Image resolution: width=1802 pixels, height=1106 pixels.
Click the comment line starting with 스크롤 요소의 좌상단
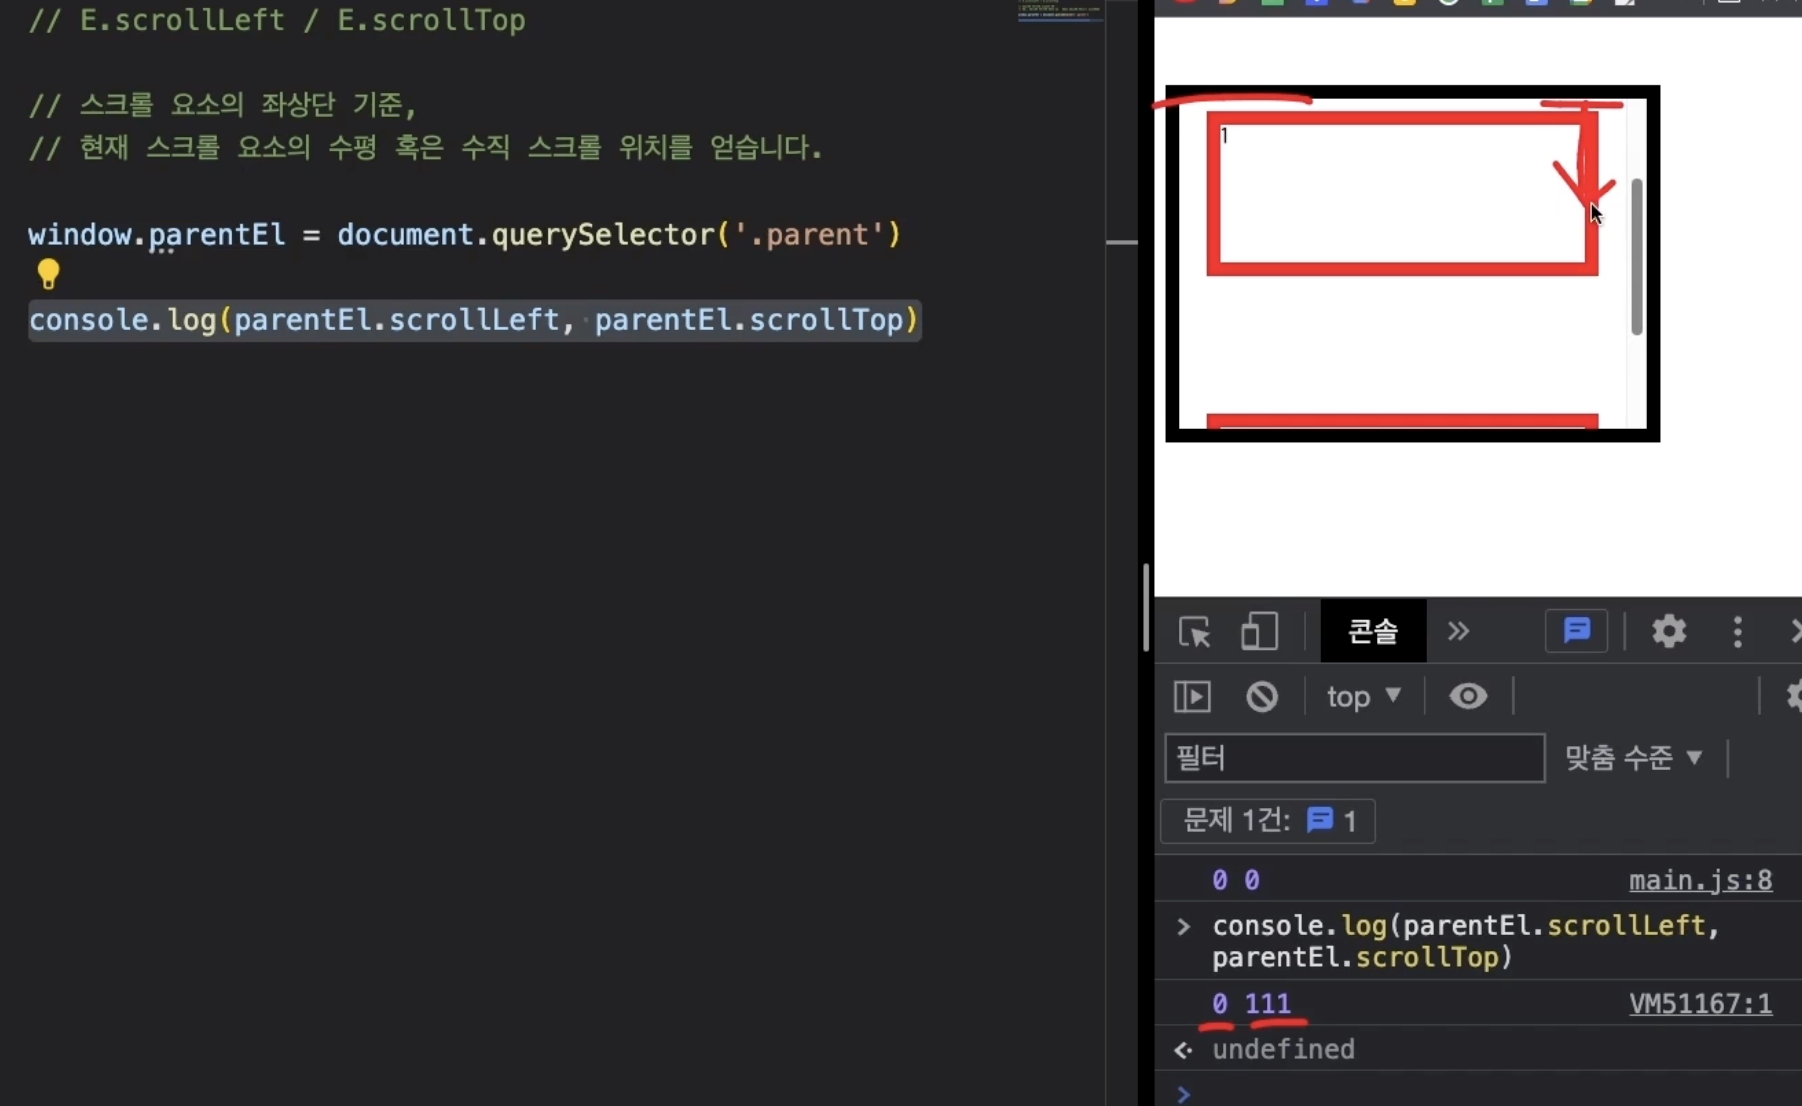click(222, 104)
